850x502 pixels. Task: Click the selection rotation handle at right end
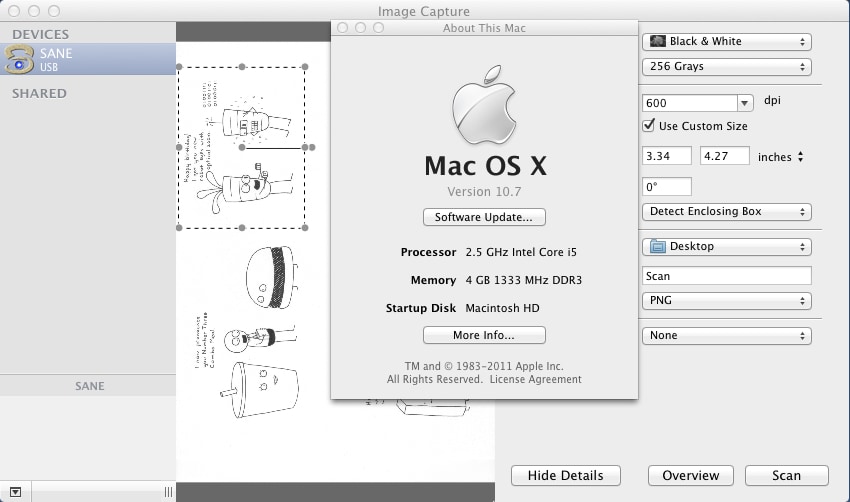tap(312, 147)
